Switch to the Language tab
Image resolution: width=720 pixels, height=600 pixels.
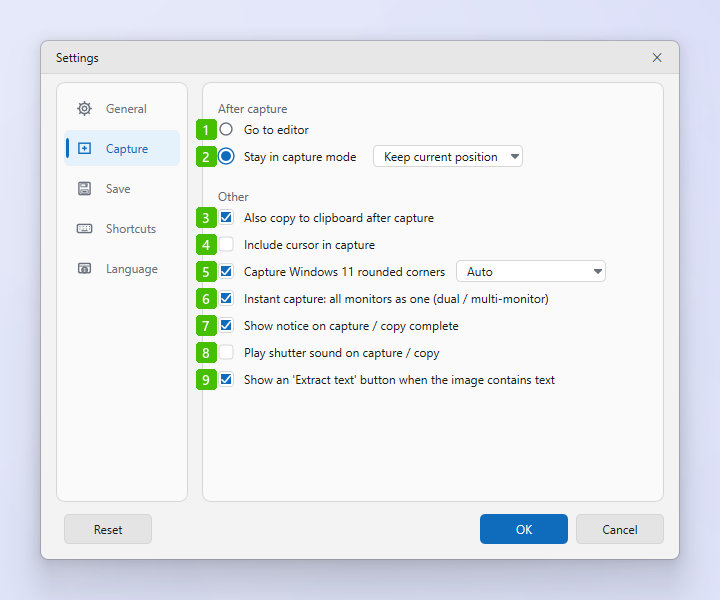pyautogui.click(x=122, y=269)
